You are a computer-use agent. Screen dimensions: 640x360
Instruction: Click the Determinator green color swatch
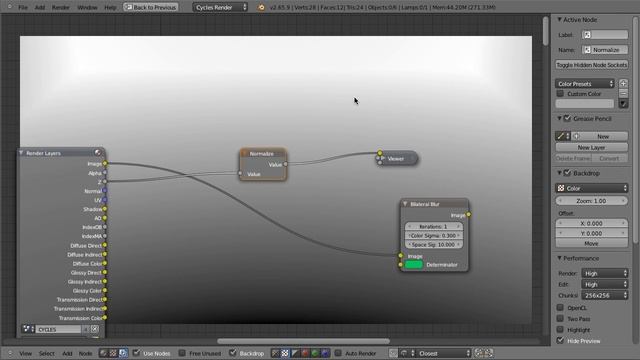tap(413, 264)
